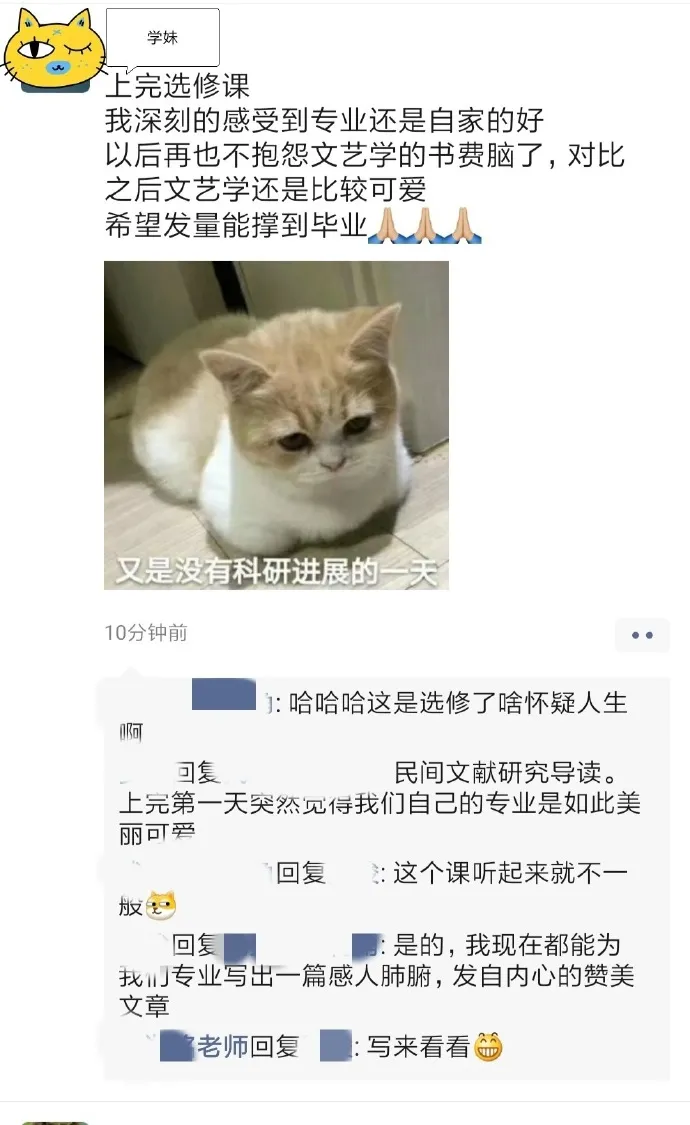This screenshot has height=1125, width=690.
Task: Tap the 学妹 nickname label
Action: point(162,37)
